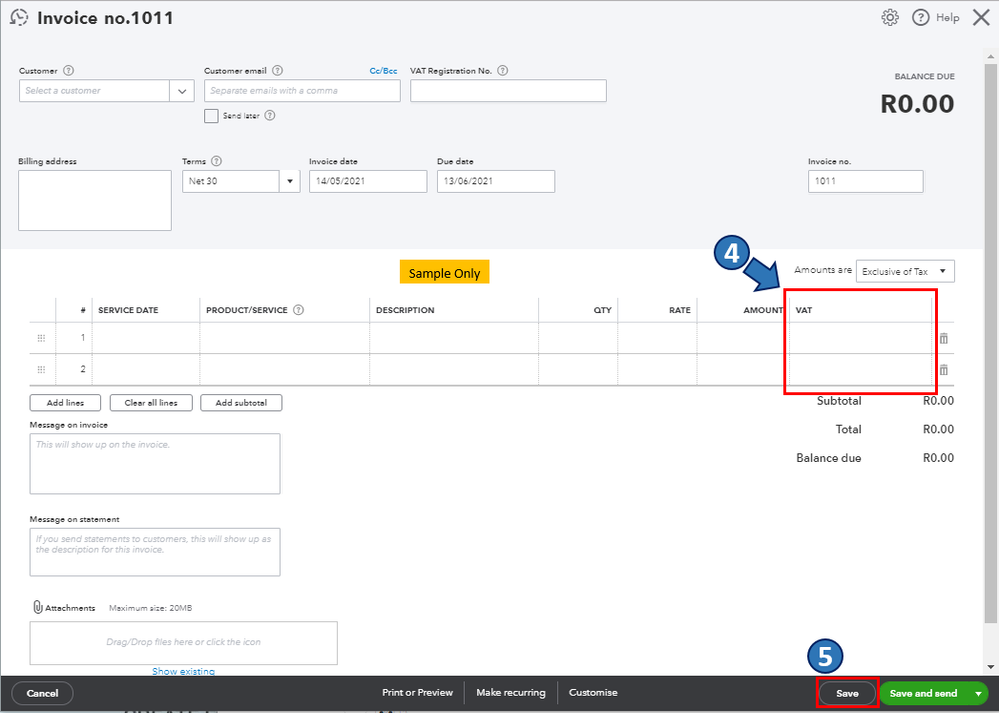Show help tip beside Product/Service header
The width and height of the screenshot is (999, 713).
point(298,310)
